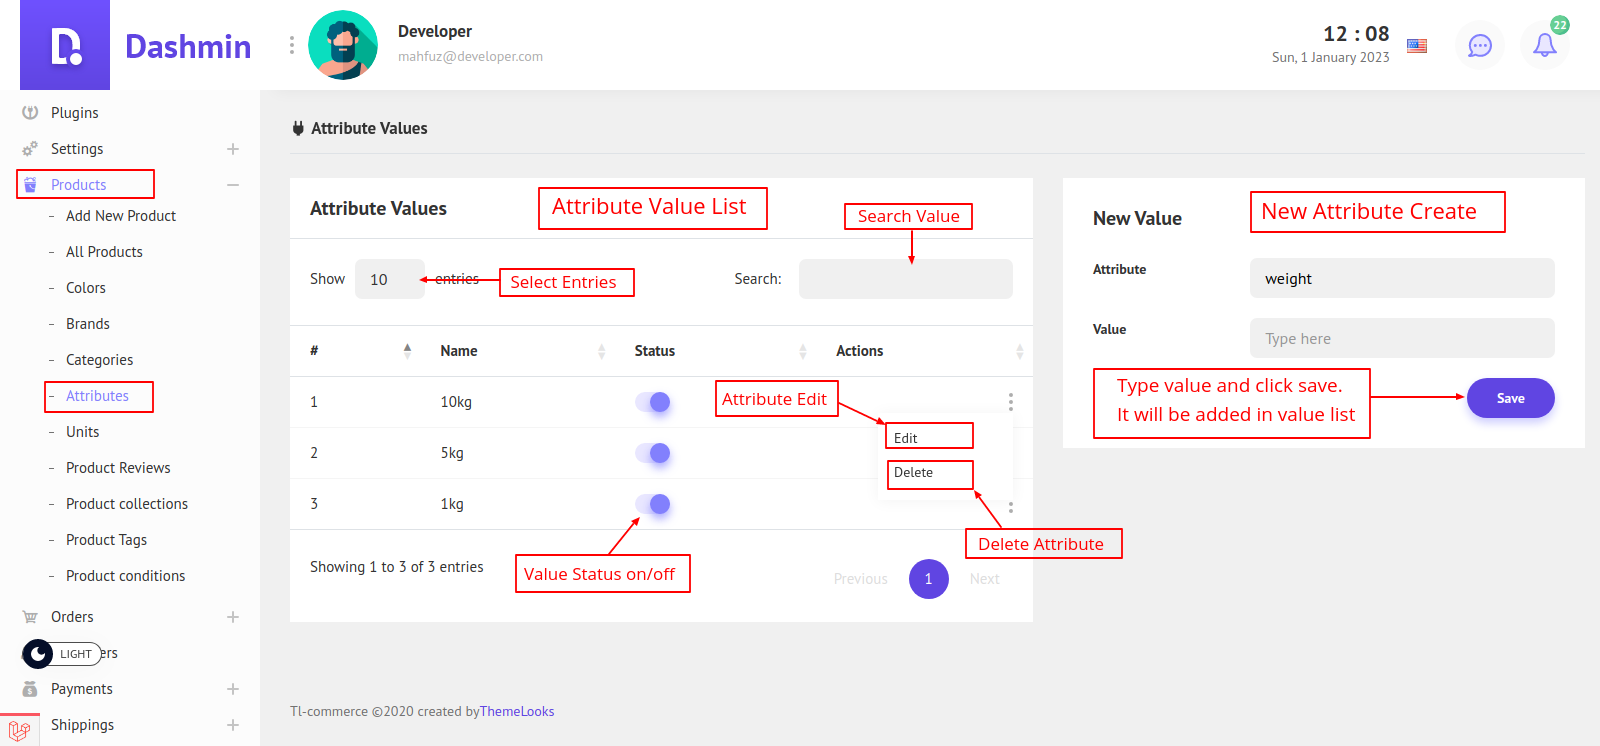Disable the status switch for 5kg
Image resolution: width=1600 pixels, height=746 pixels.
(653, 453)
